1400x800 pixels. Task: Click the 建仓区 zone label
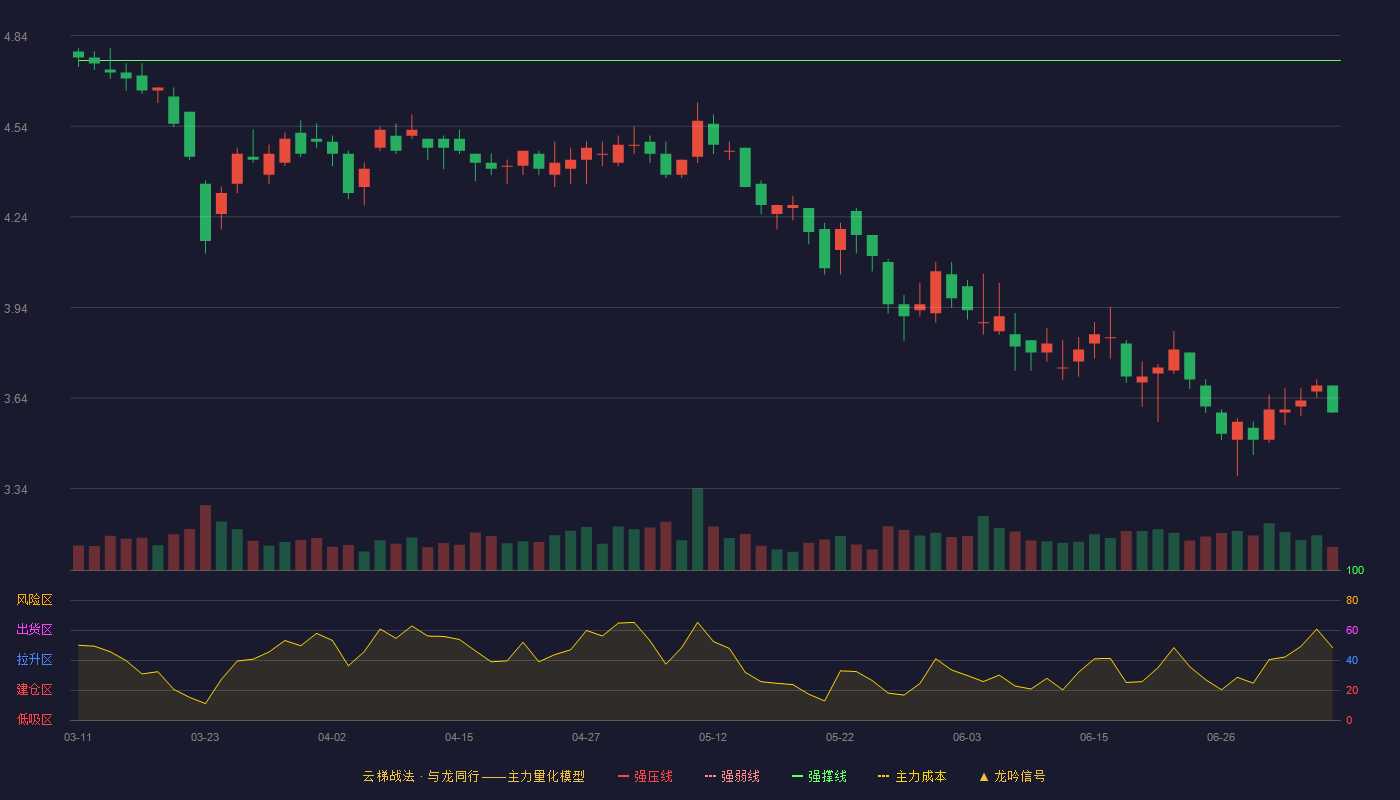34,690
